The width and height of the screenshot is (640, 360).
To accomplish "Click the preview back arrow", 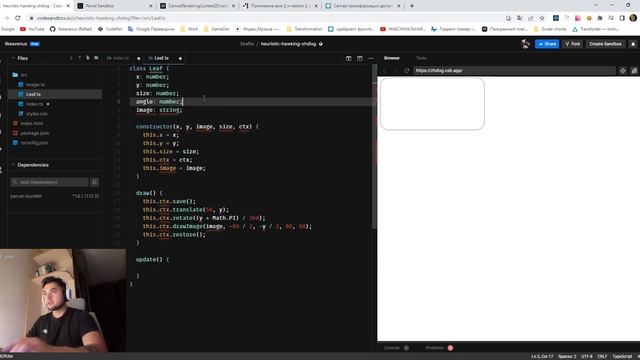I will point(384,71).
